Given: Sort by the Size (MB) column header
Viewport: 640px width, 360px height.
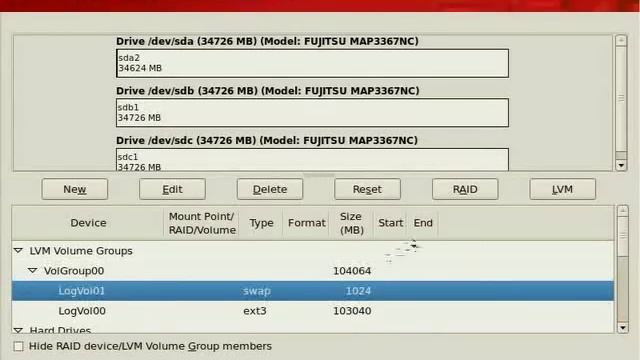Looking at the screenshot, I should [351, 223].
